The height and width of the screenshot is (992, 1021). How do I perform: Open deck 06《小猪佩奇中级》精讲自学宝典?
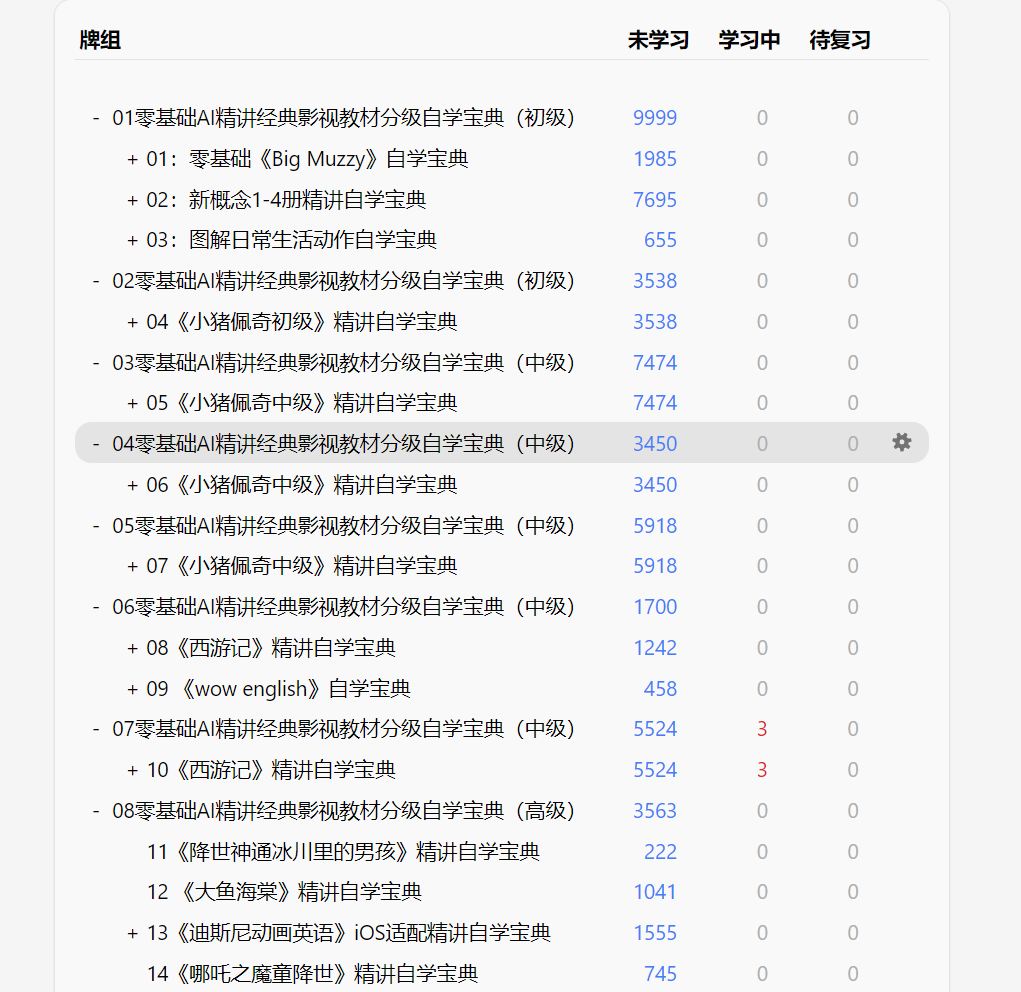point(301,485)
